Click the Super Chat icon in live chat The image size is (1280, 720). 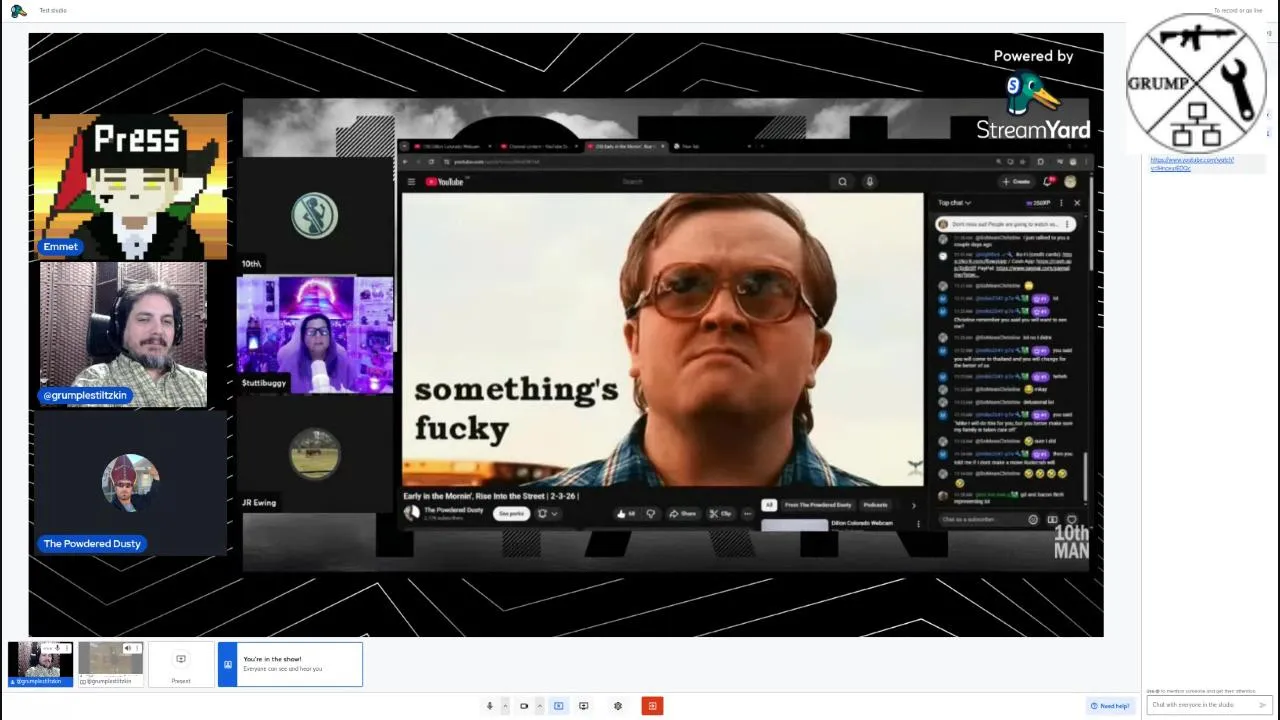click(1052, 520)
